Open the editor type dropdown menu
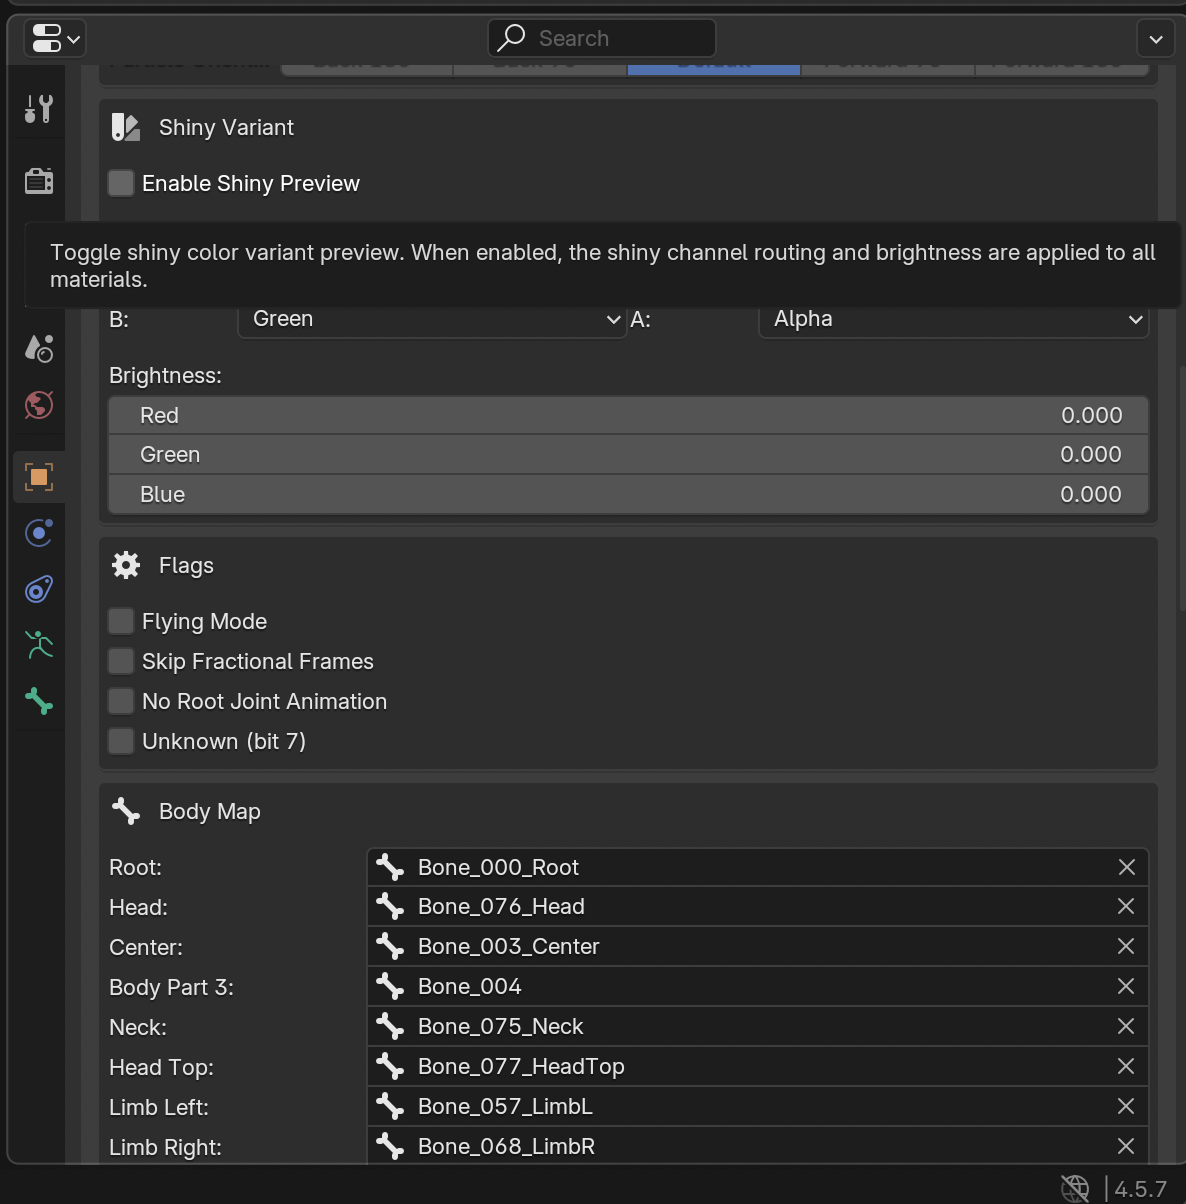The height and width of the screenshot is (1204, 1186). 55,39
